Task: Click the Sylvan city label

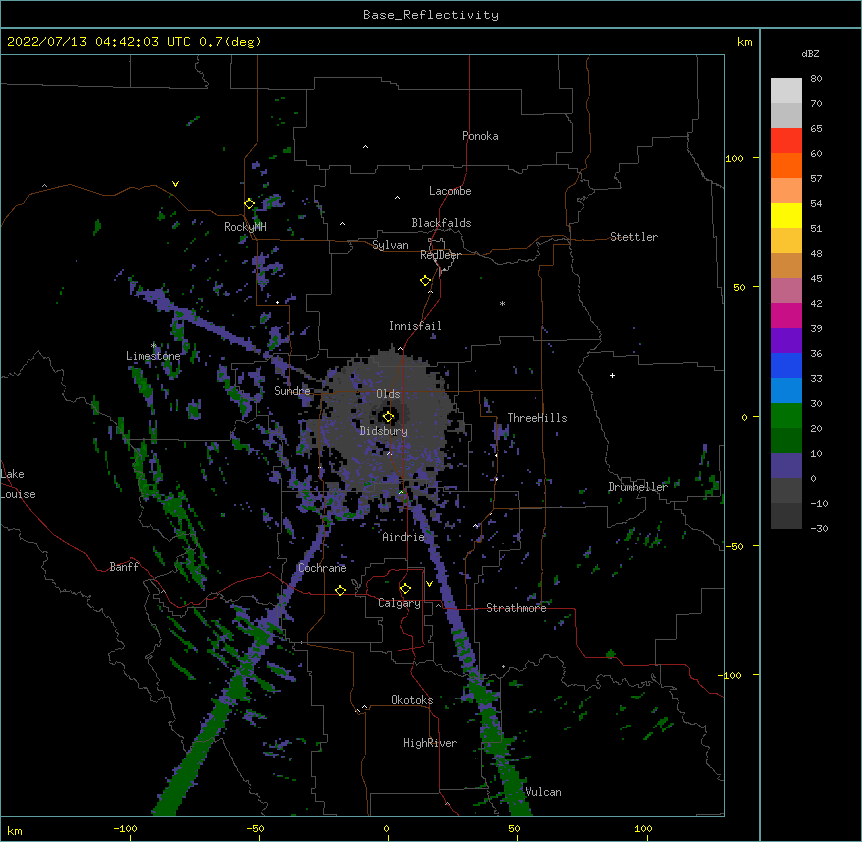Action: [390, 245]
